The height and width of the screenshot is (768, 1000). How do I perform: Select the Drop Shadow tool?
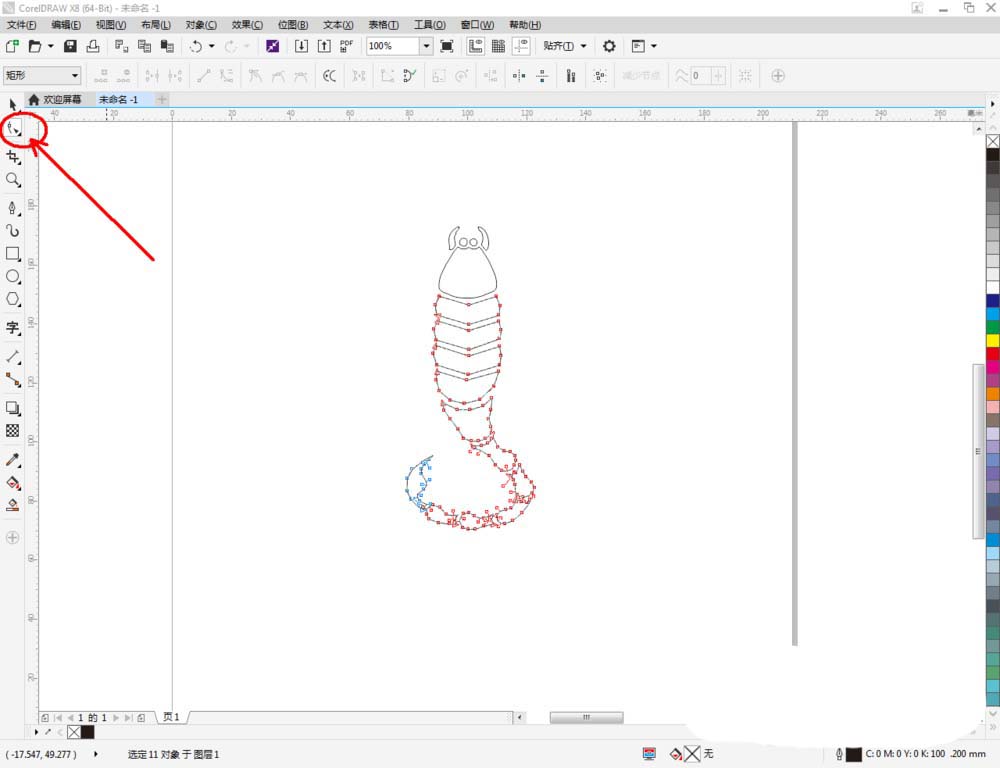click(13, 408)
